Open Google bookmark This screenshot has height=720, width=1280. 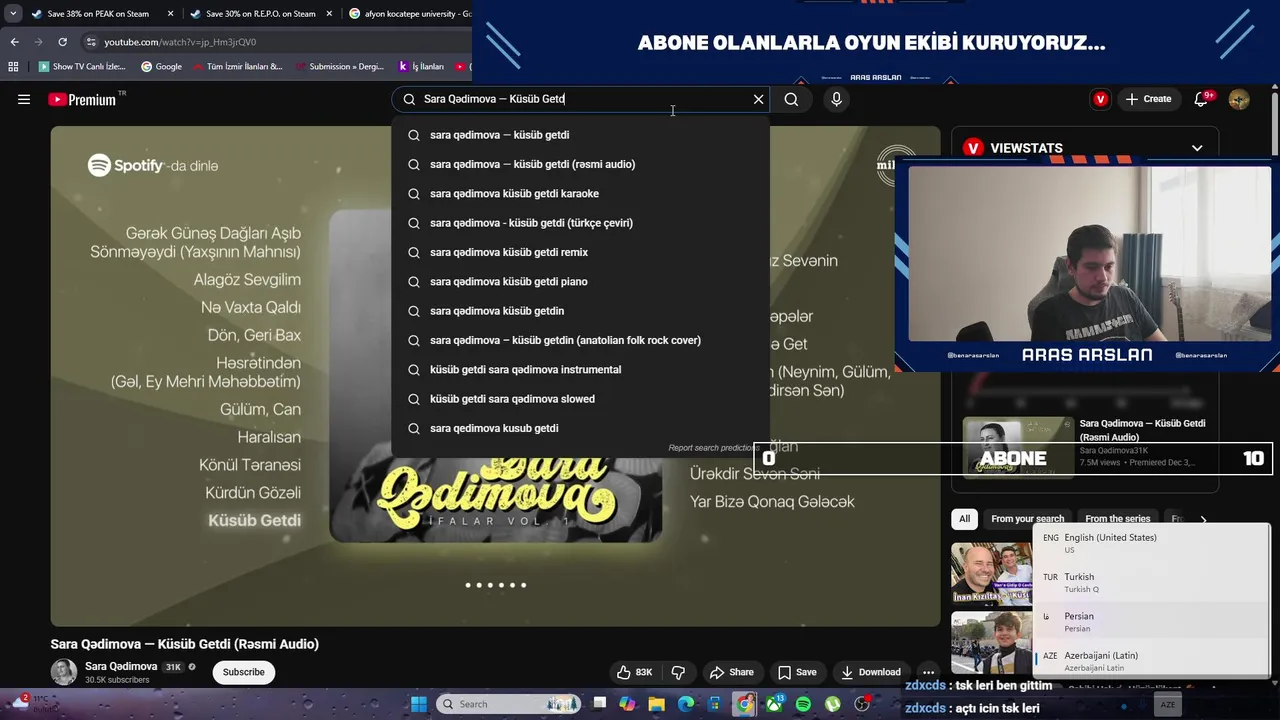161,67
